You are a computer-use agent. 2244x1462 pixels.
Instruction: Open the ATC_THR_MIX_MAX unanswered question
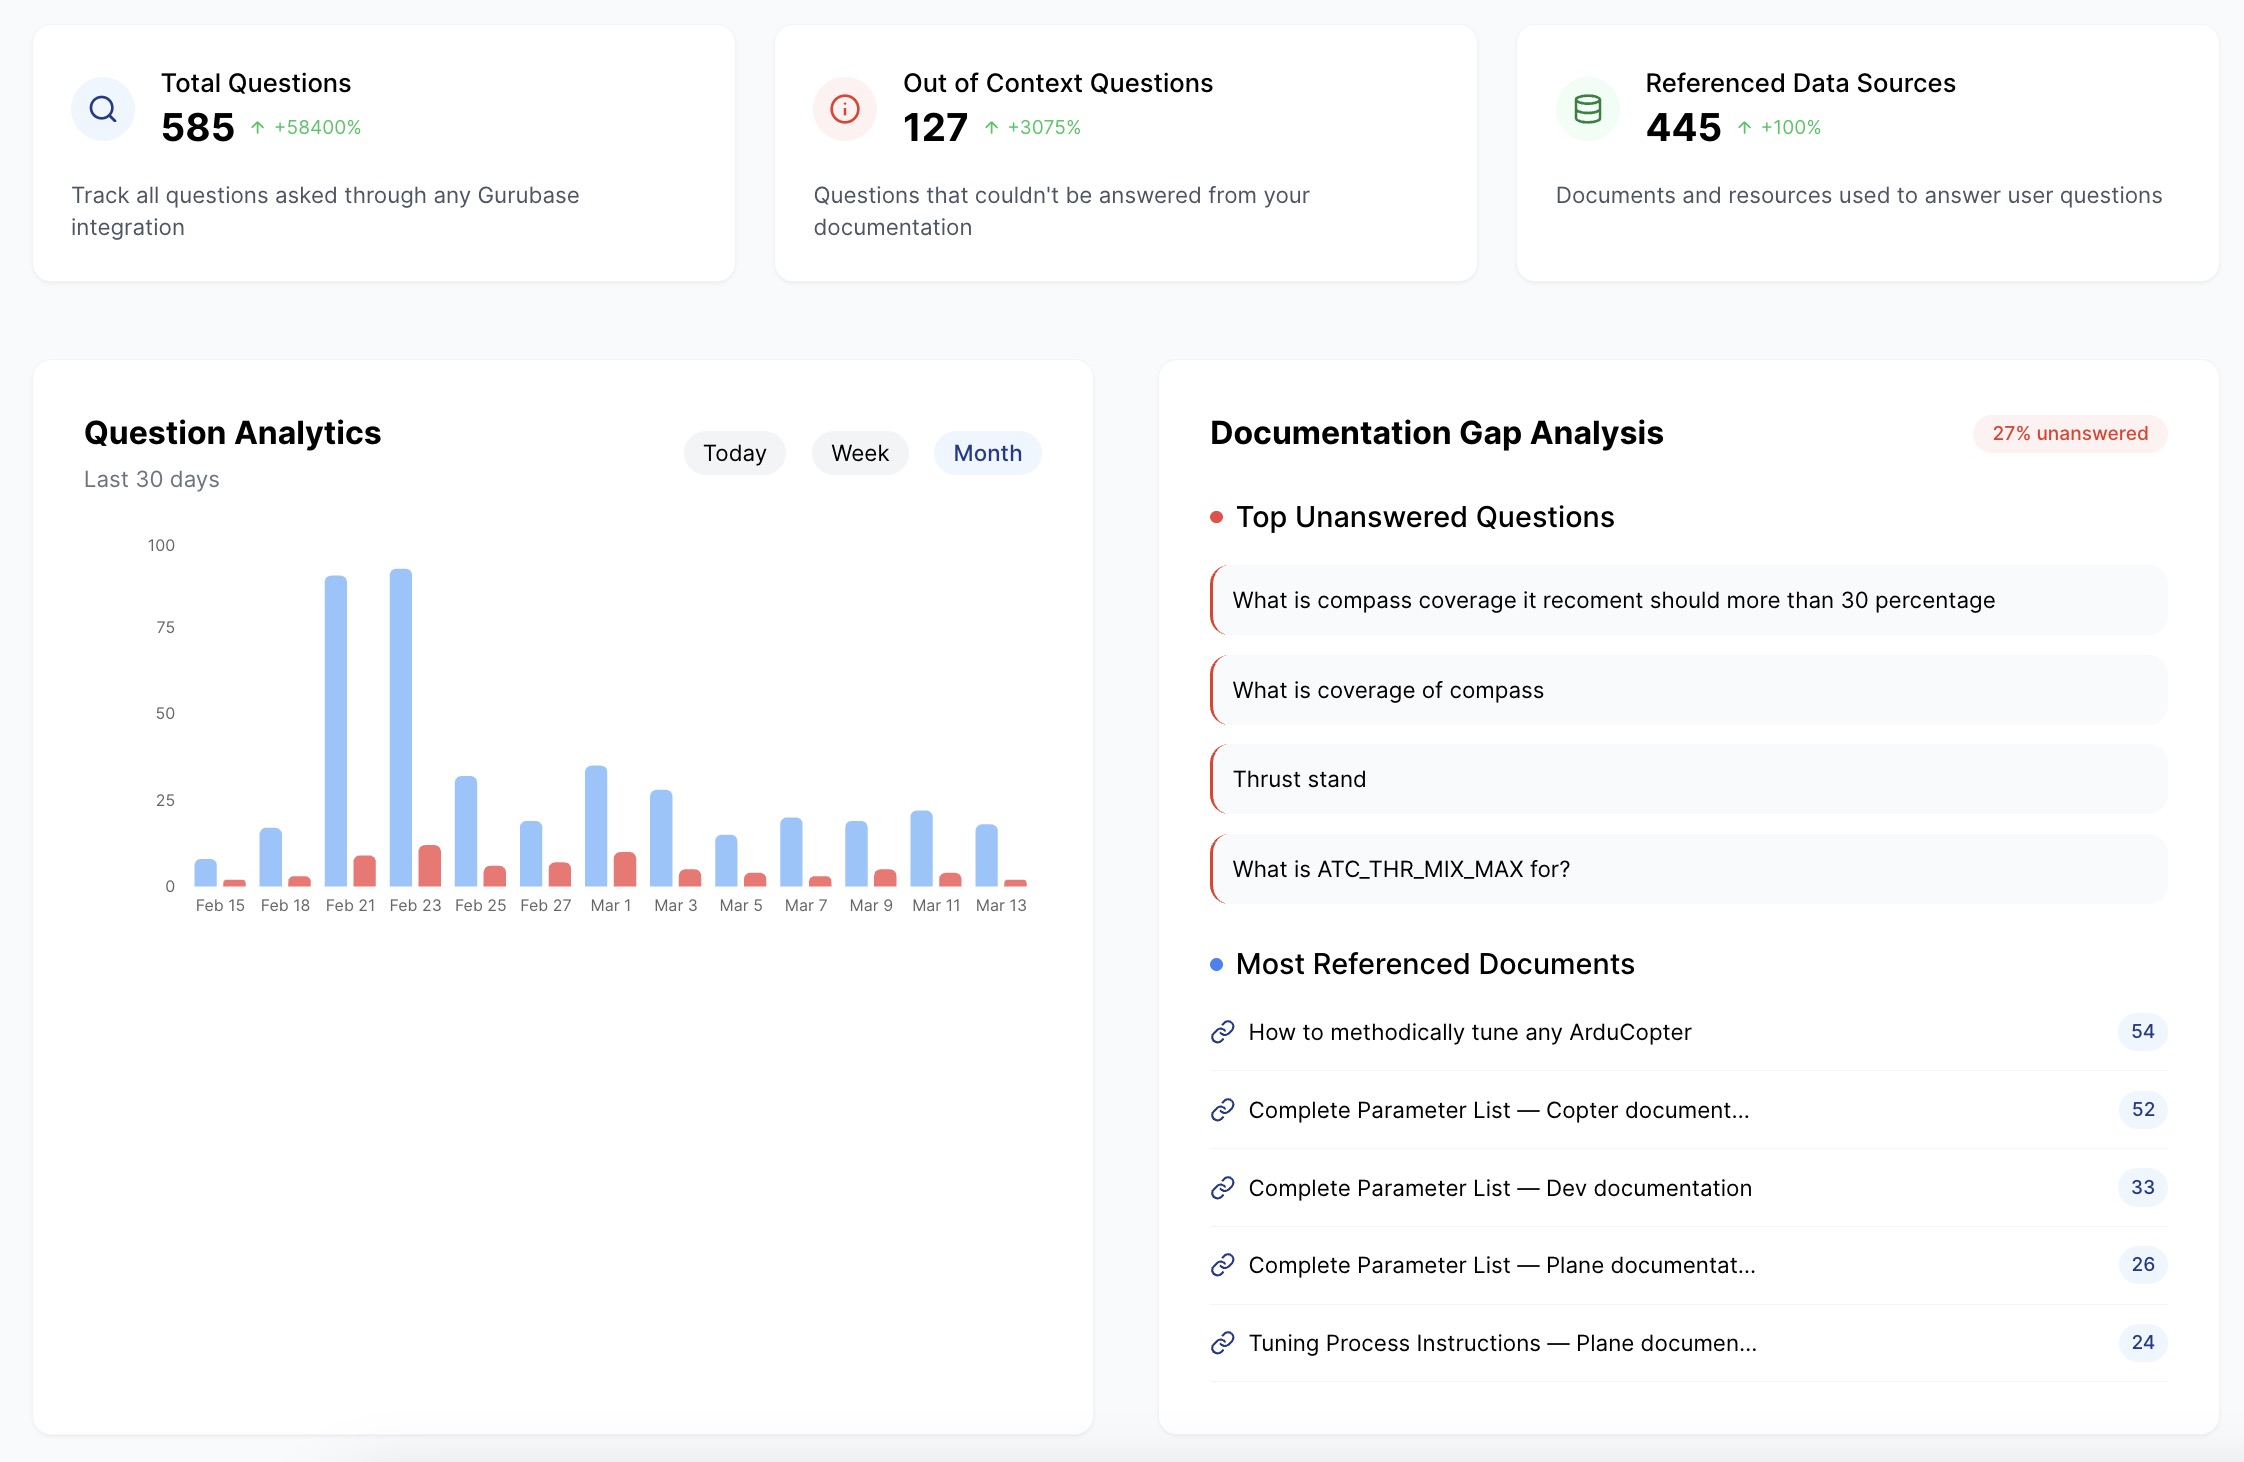pyautogui.click(x=1401, y=869)
